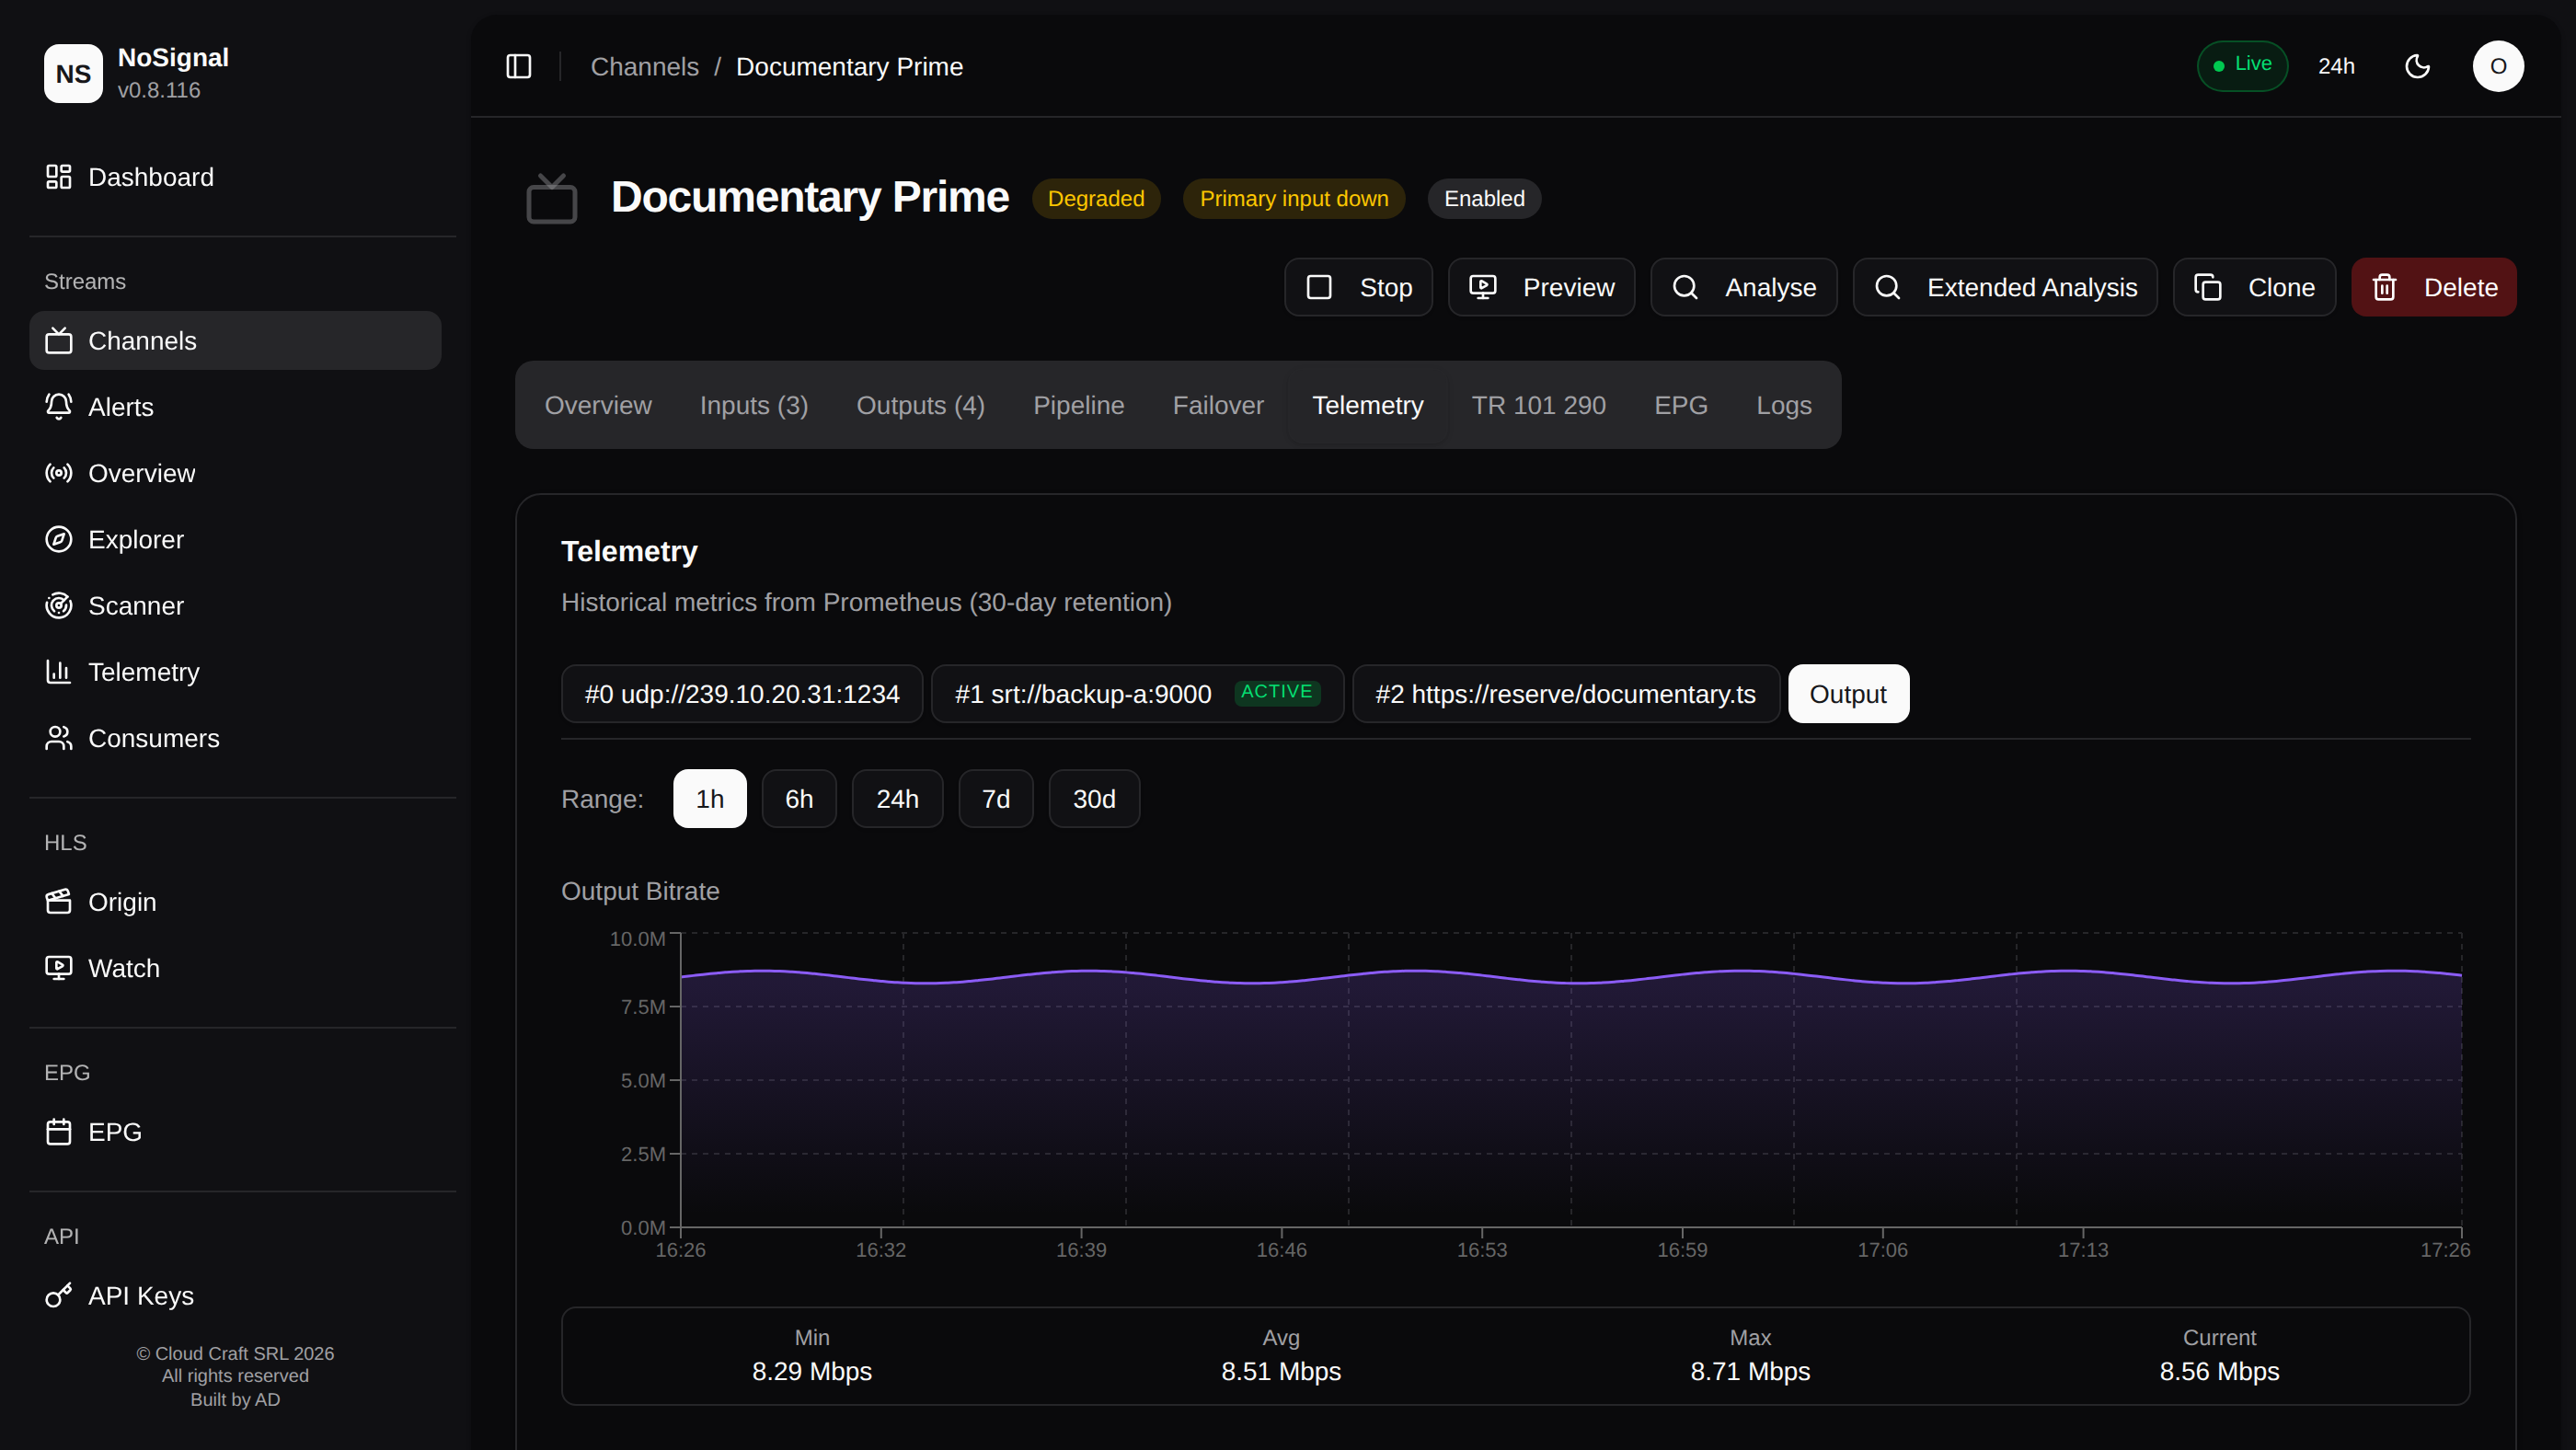Click the Scanner radar icon
2576x1450 pixels.
(x=59, y=606)
